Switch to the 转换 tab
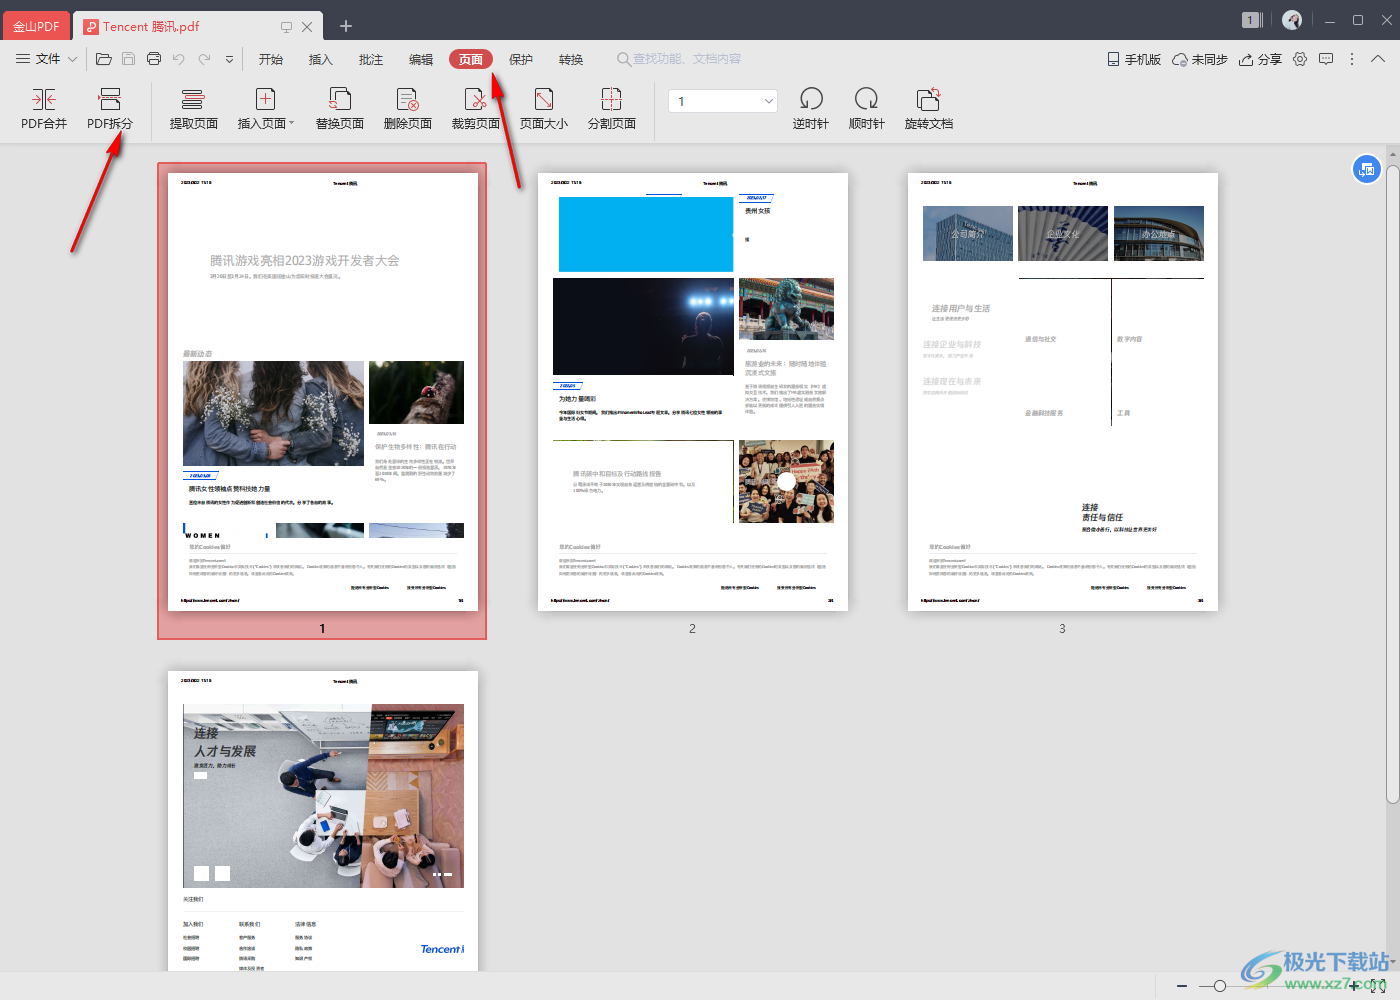This screenshot has height=1000, width=1400. coord(571,59)
